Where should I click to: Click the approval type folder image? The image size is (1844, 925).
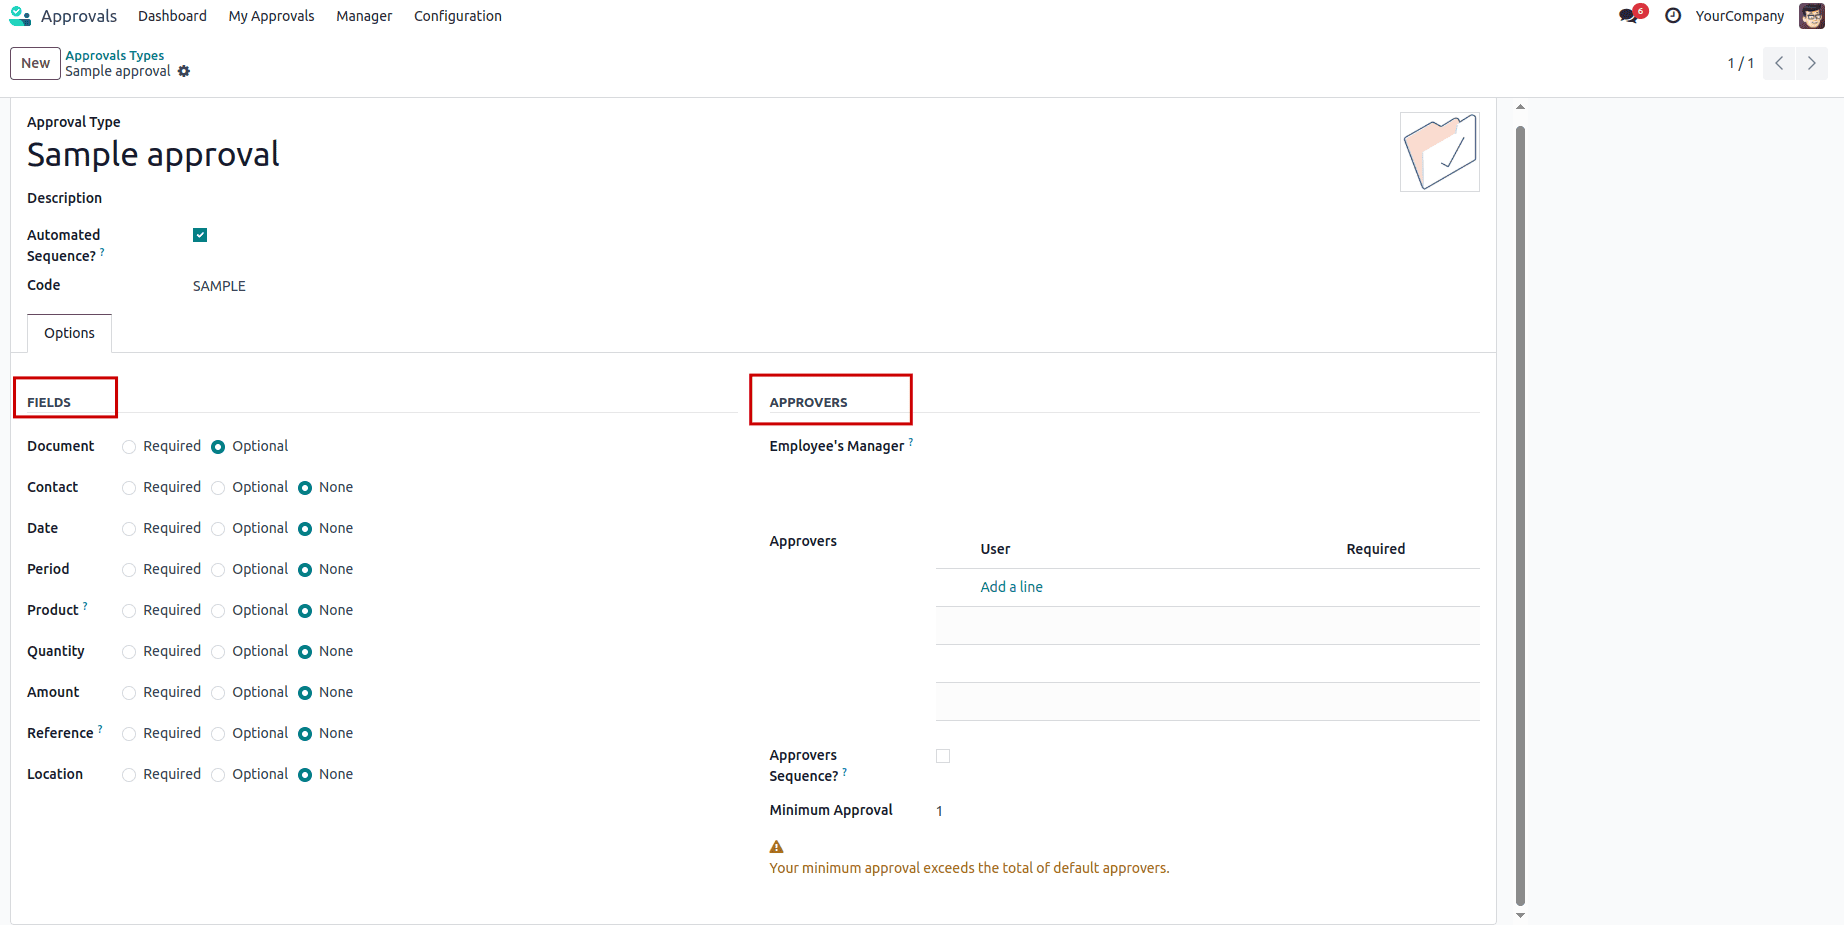[1439, 151]
